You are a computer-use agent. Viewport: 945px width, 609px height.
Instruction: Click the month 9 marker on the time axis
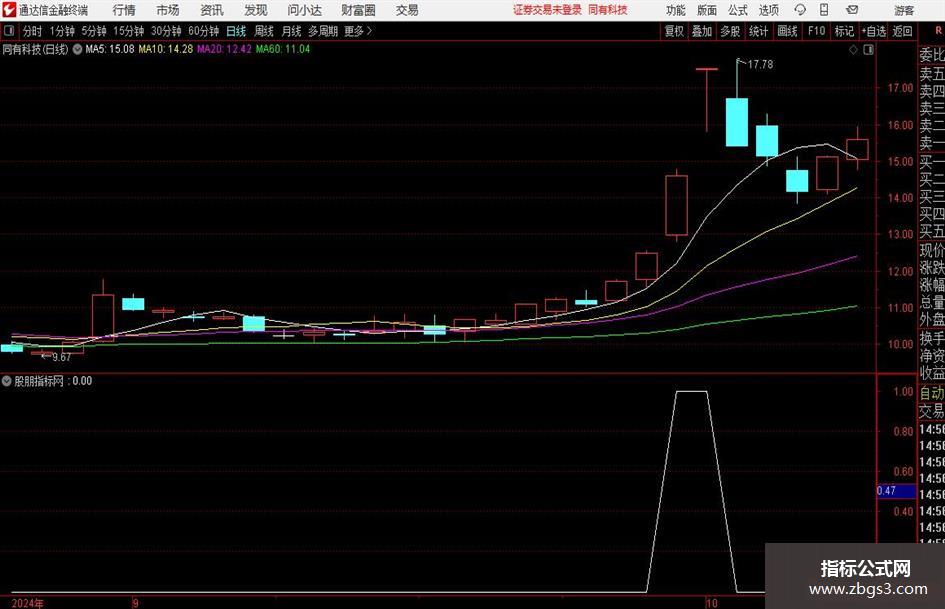(x=136, y=603)
